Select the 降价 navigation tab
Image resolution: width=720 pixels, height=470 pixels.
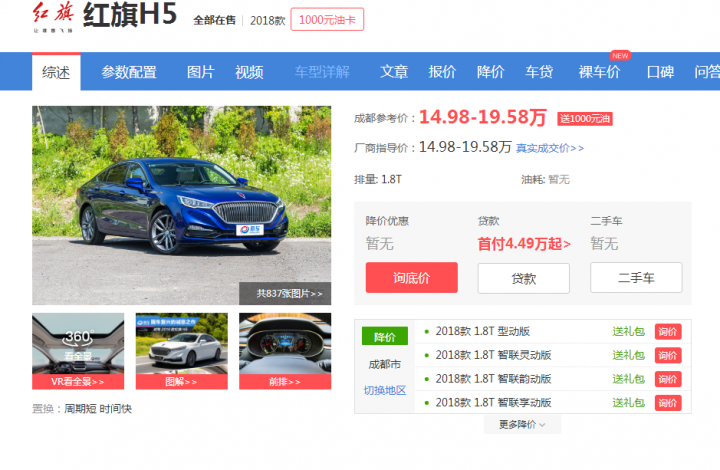(490, 72)
